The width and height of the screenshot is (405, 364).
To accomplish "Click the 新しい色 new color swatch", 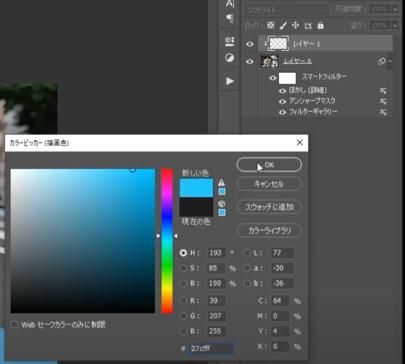I will coord(196,188).
